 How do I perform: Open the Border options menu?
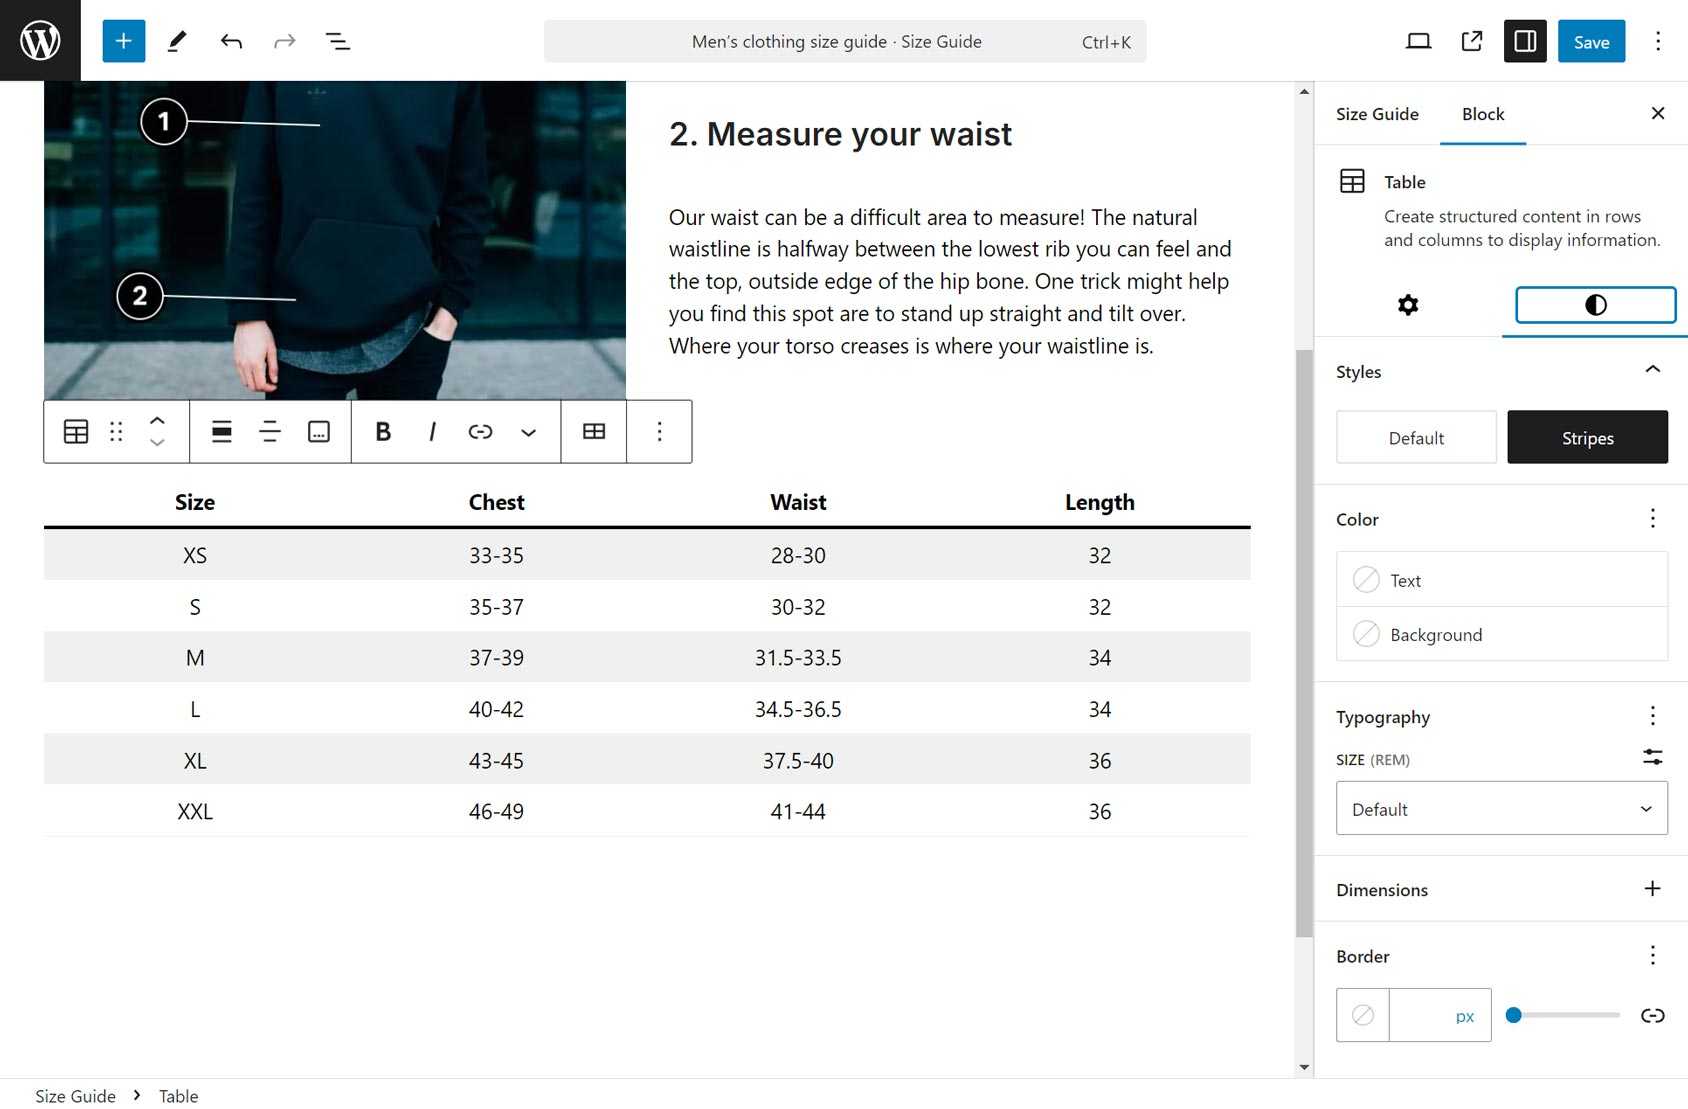pyautogui.click(x=1653, y=955)
